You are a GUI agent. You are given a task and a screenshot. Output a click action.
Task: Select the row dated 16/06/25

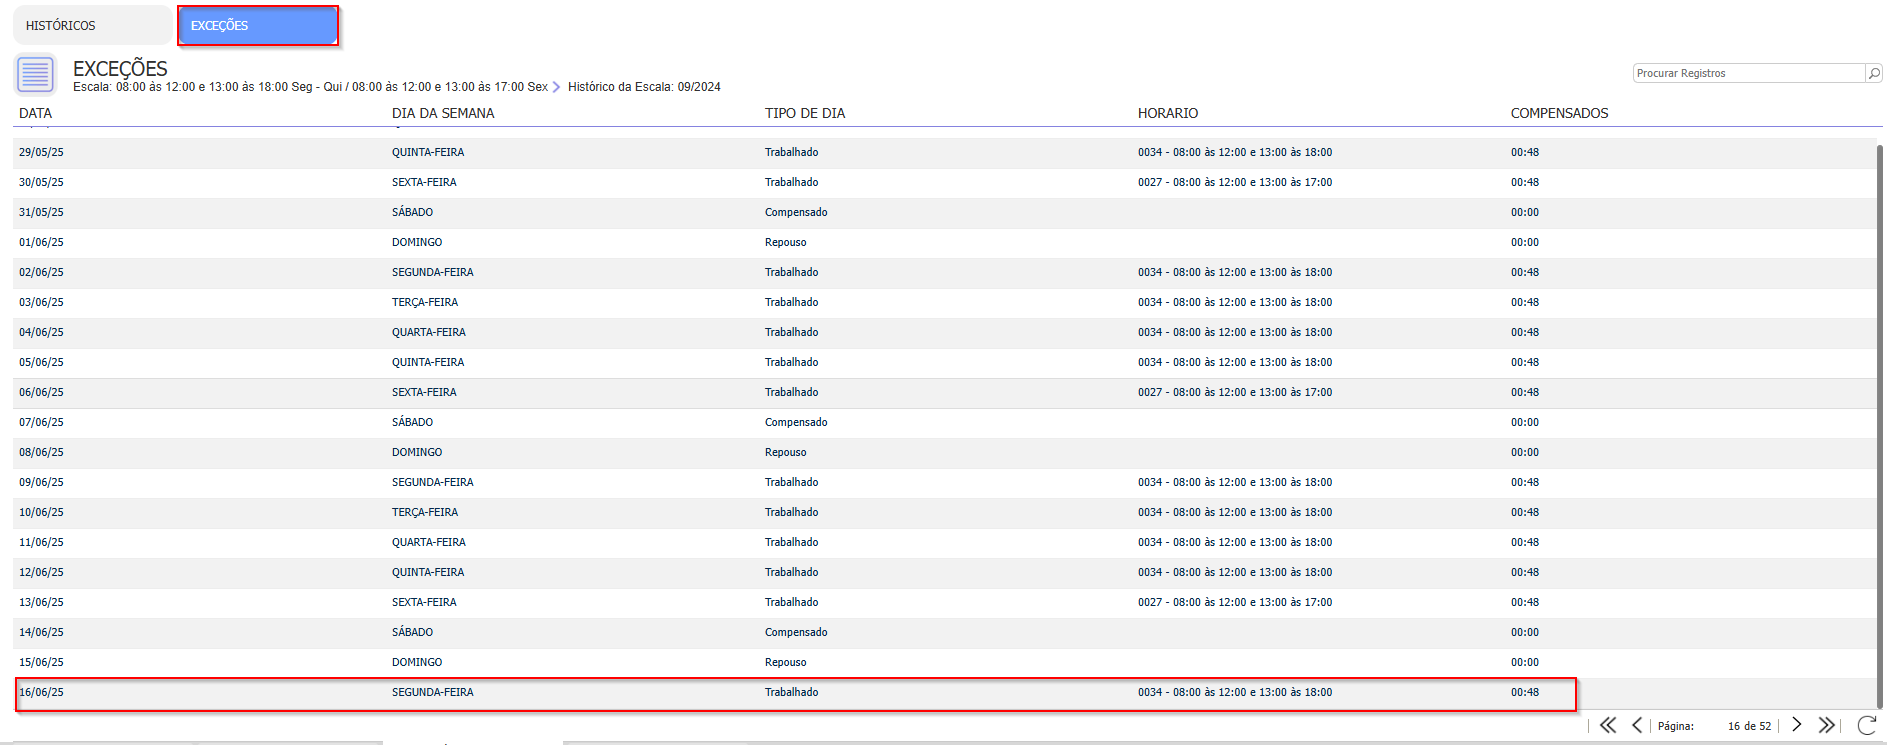pos(945,692)
